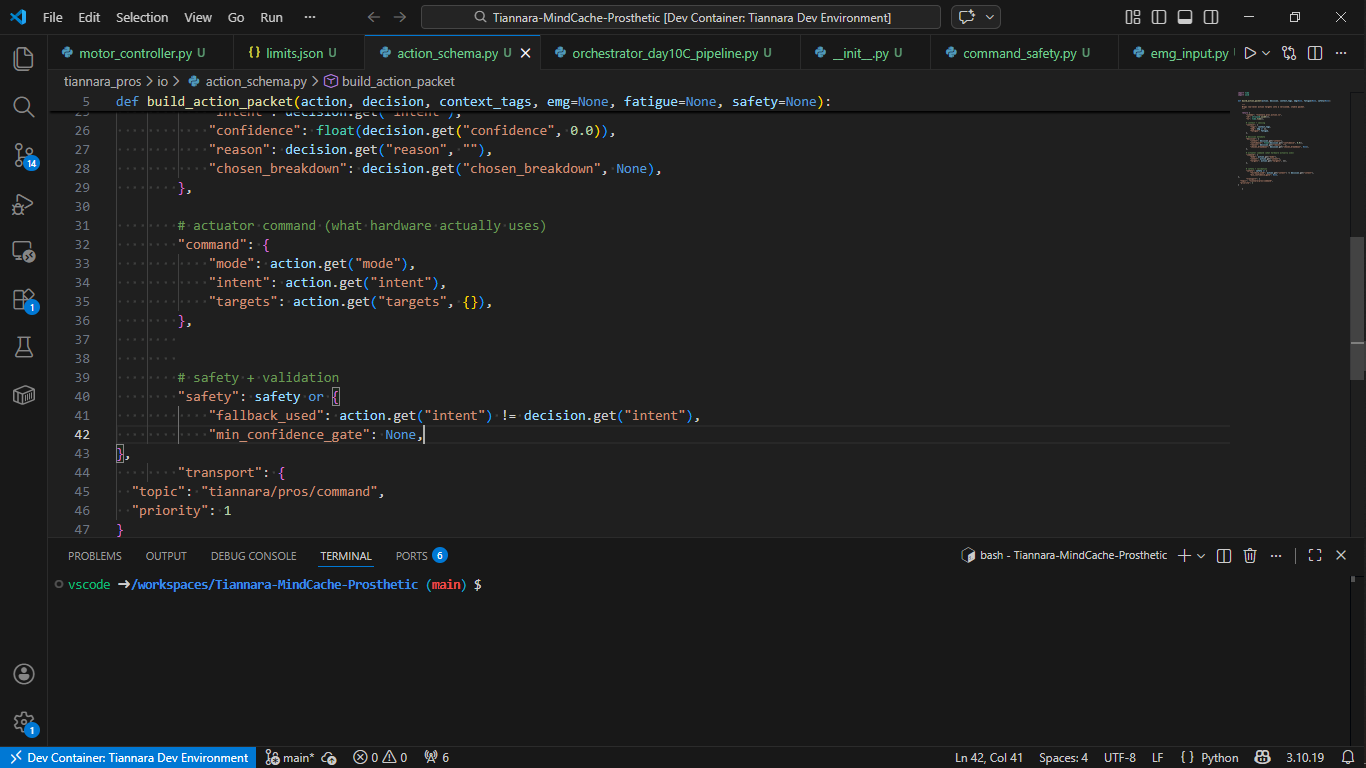
Task: Kill the terminal using the trash icon
Action: tap(1250, 555)
